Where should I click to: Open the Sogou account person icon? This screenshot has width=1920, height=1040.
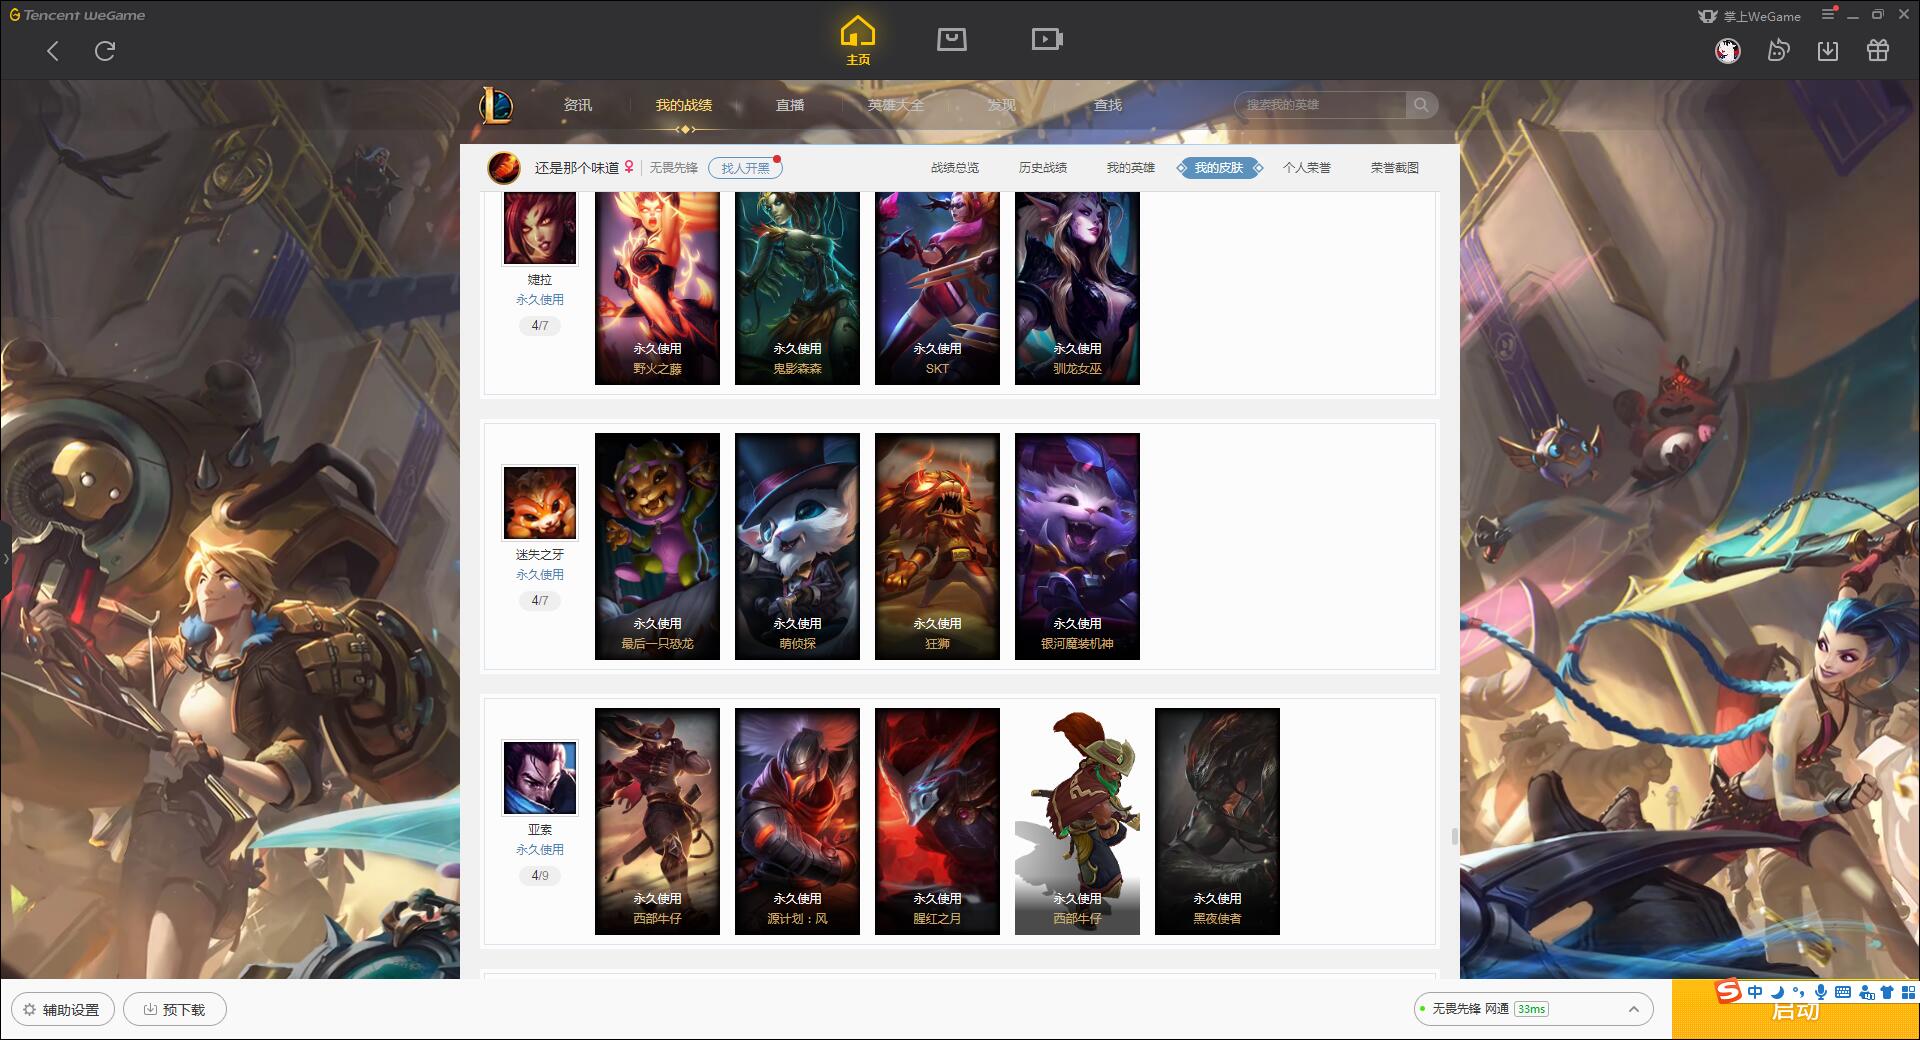[1865, 992]
